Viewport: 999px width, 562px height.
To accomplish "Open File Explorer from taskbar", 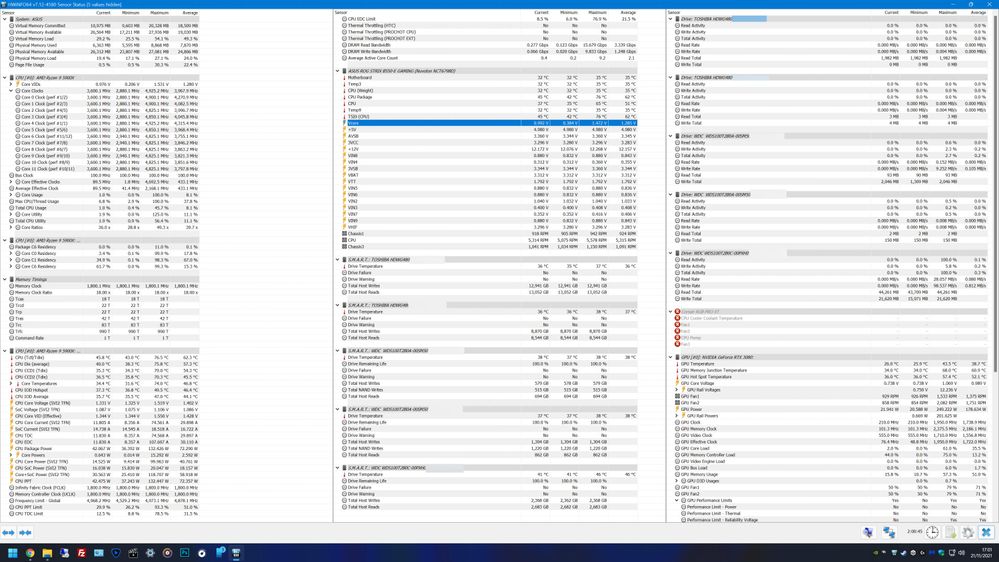I will (47, 553).
